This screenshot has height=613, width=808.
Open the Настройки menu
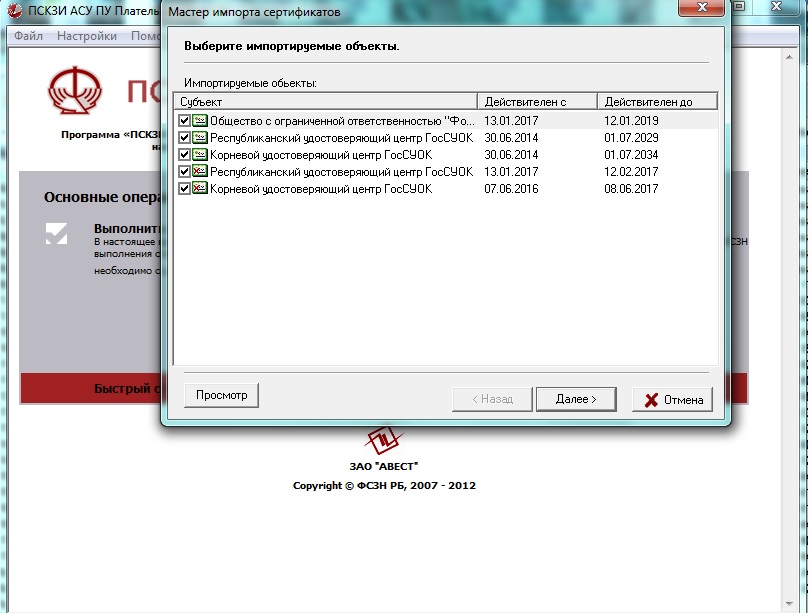(87, 36)
